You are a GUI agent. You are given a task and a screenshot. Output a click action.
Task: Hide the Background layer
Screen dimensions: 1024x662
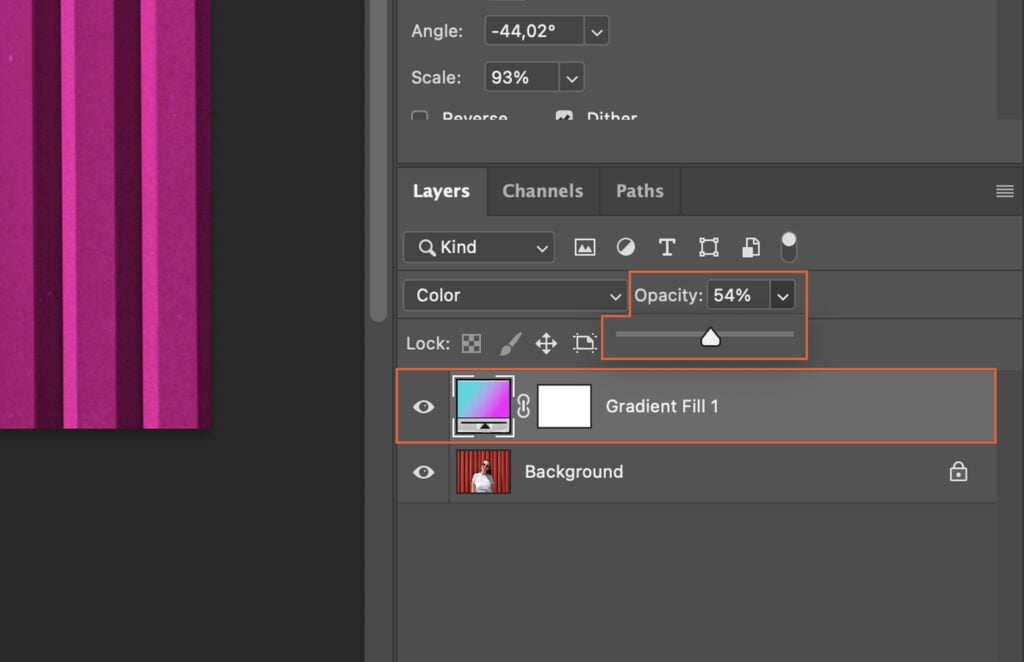[x=422, y=471]
